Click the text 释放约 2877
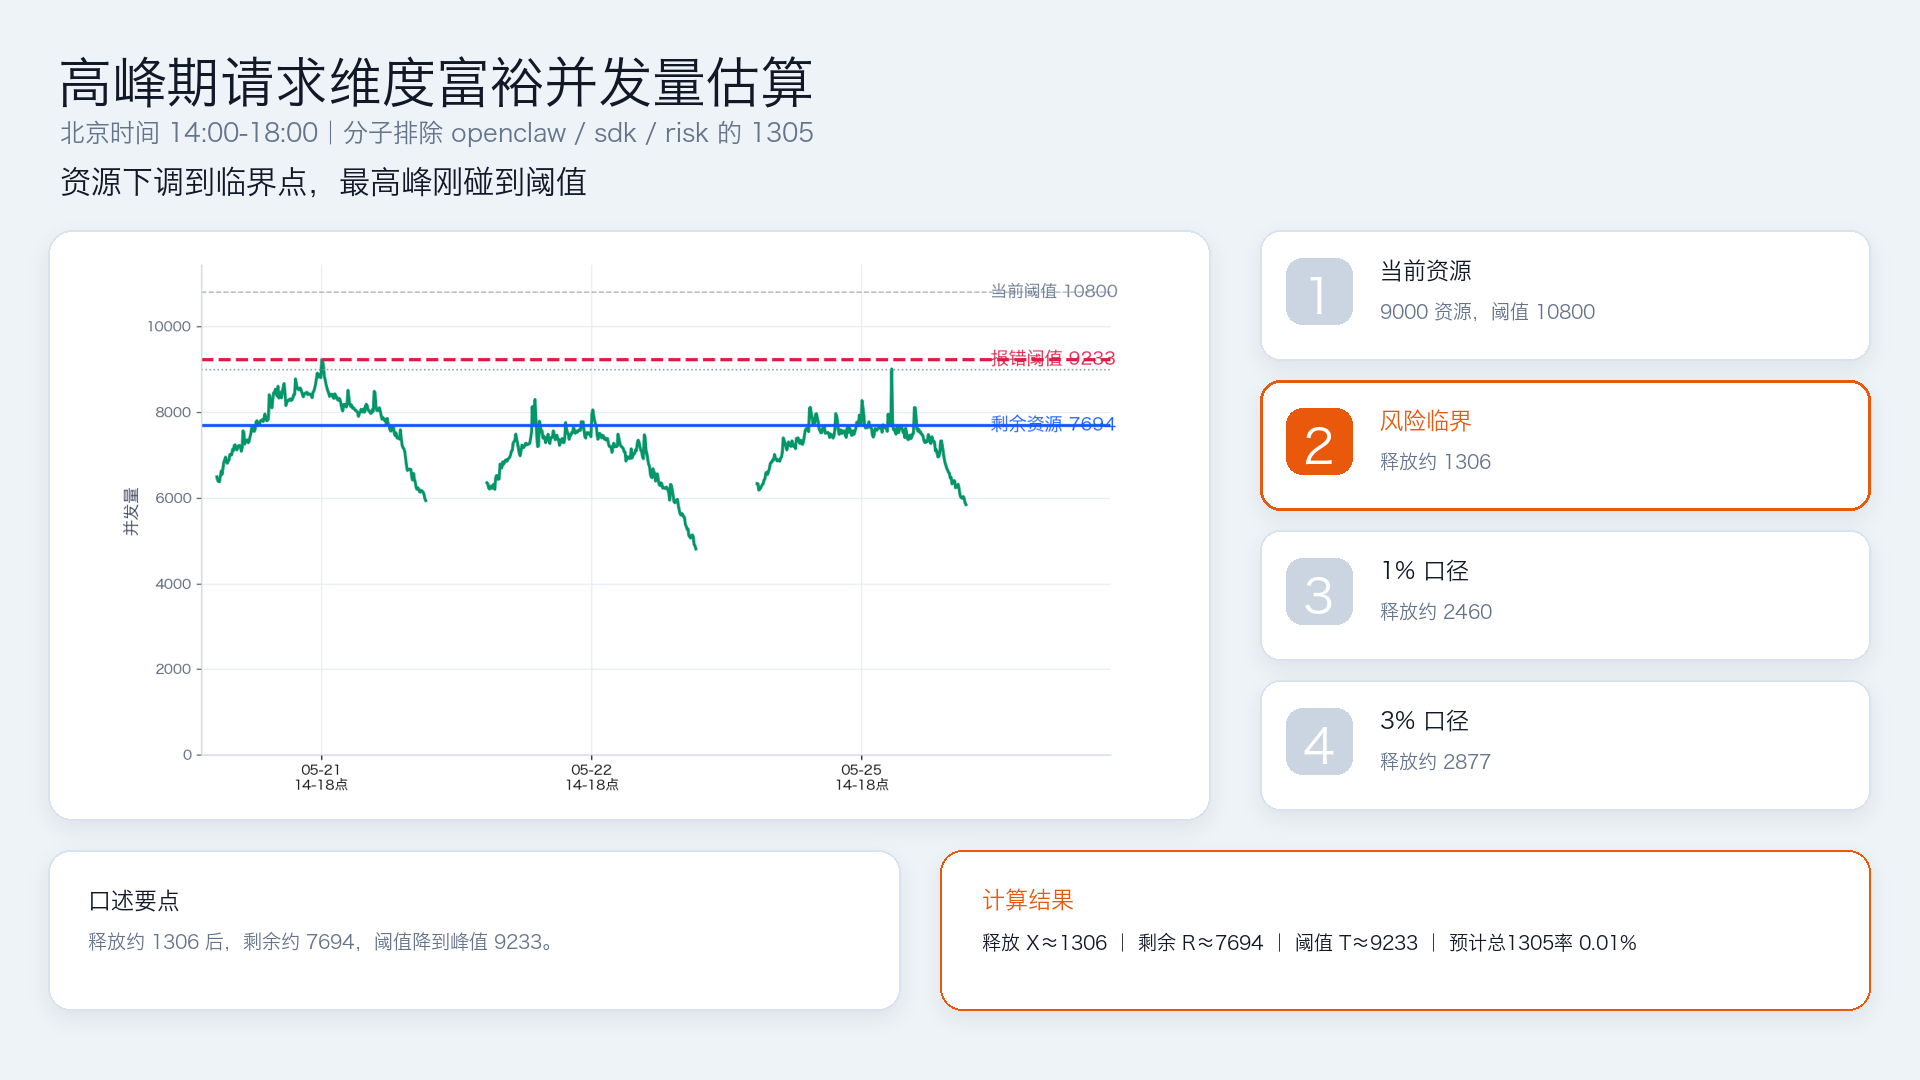Image resolution: width=1920 pixels, height=1080 pixels. coord(1435,762)
